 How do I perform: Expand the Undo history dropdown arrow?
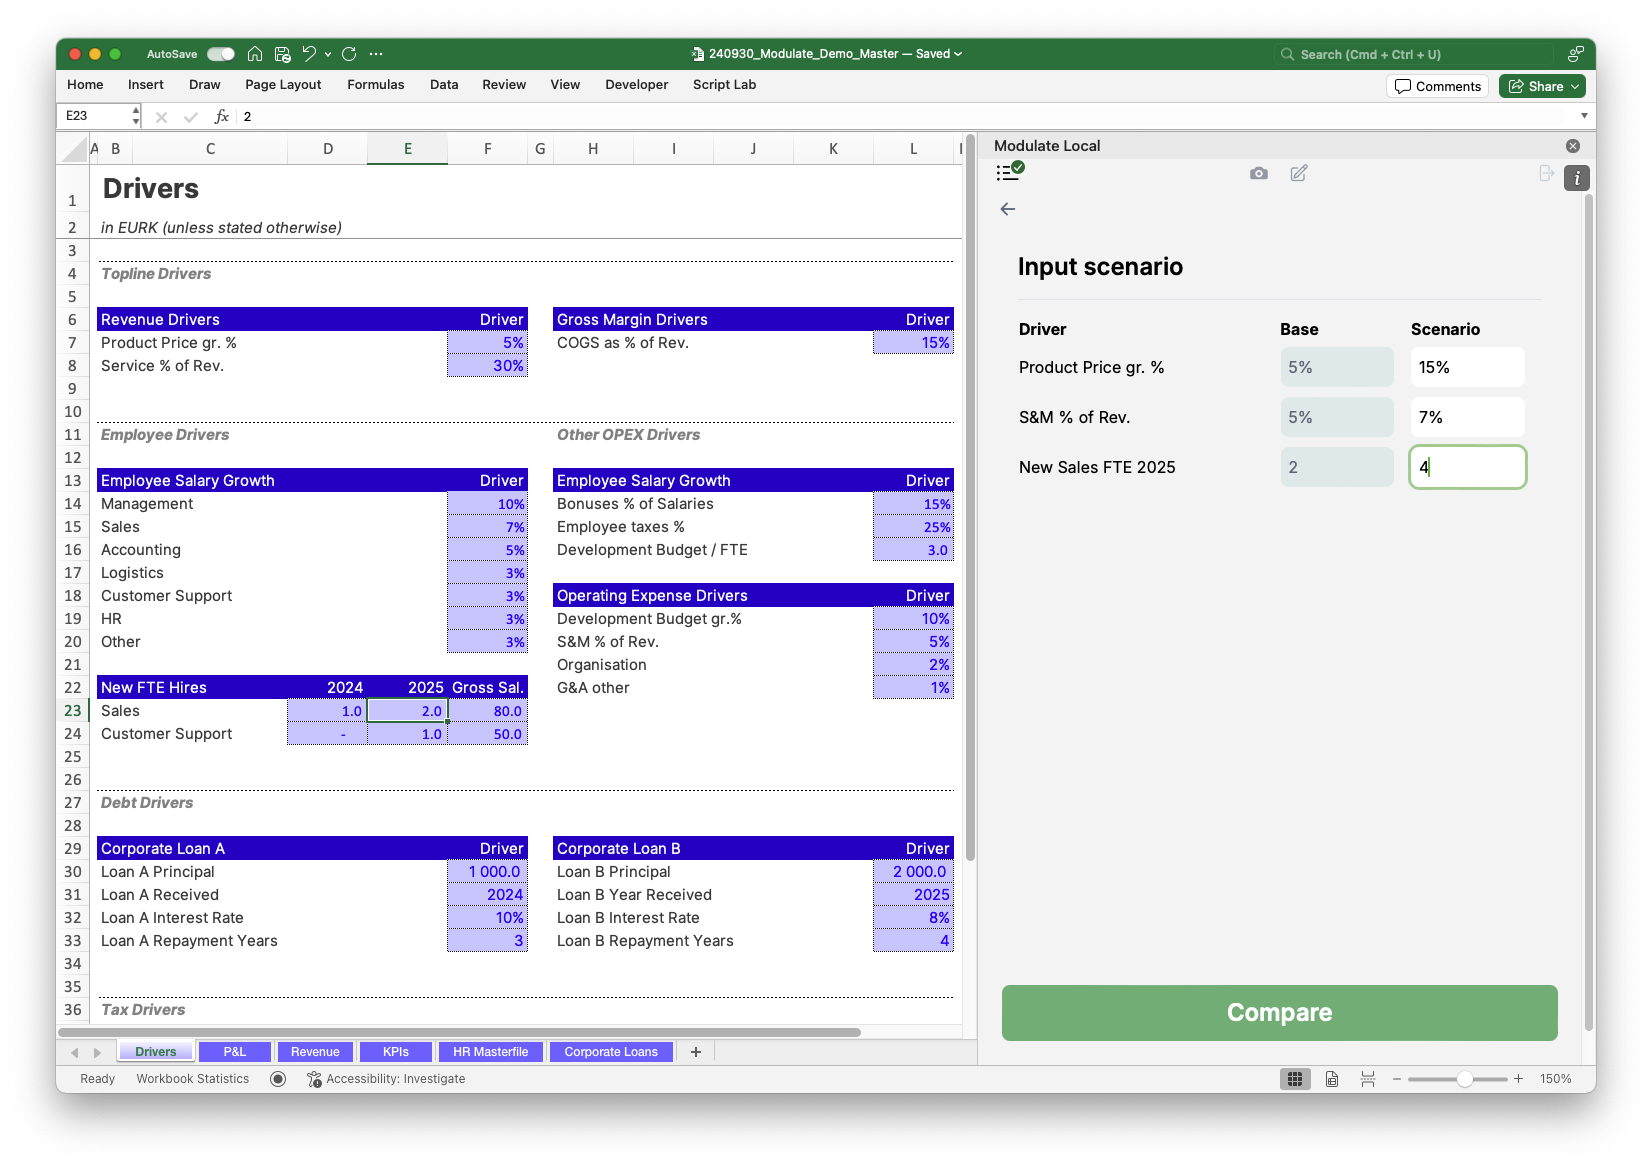(328, 54)
